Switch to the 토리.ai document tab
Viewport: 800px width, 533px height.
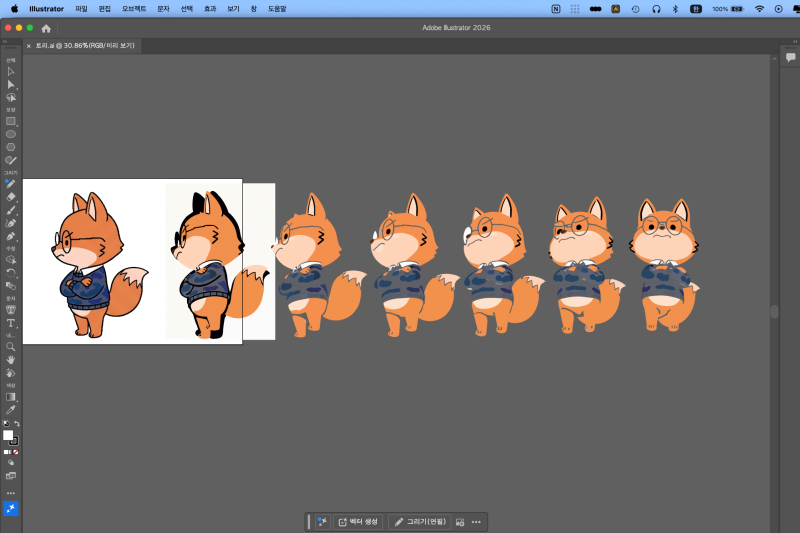85,45
